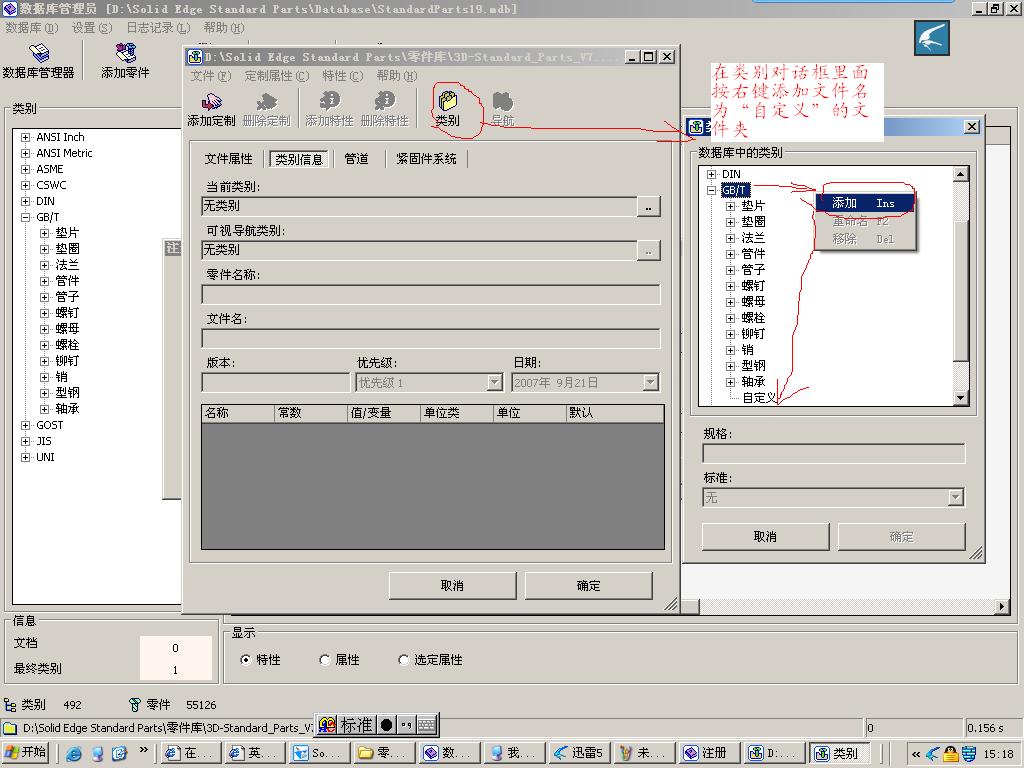Expand DIN in category dialog tree

point(711,174)
